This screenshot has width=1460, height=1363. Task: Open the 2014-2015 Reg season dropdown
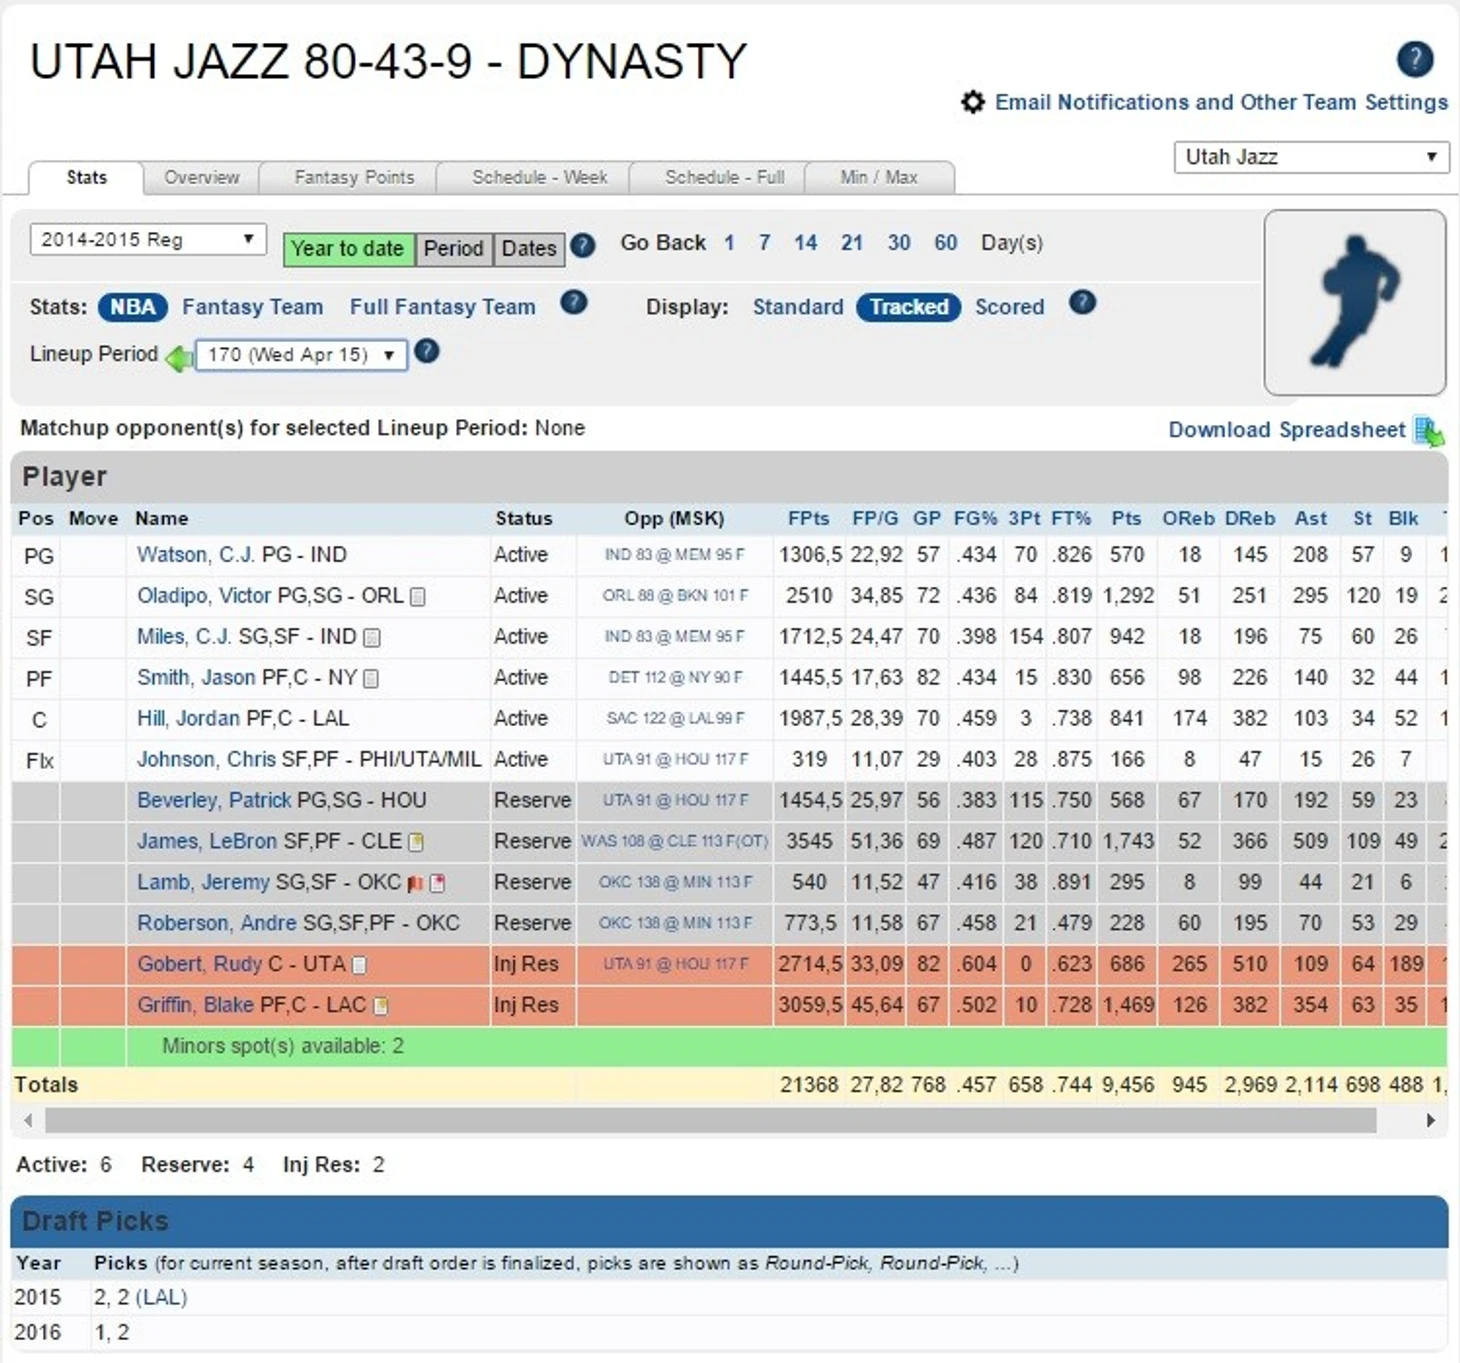pyautogui.click(x=148, y=240)
